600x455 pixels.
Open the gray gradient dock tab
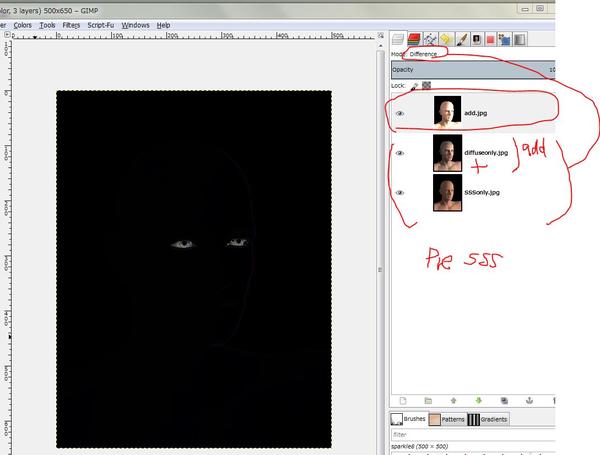(x=519, y=39)
